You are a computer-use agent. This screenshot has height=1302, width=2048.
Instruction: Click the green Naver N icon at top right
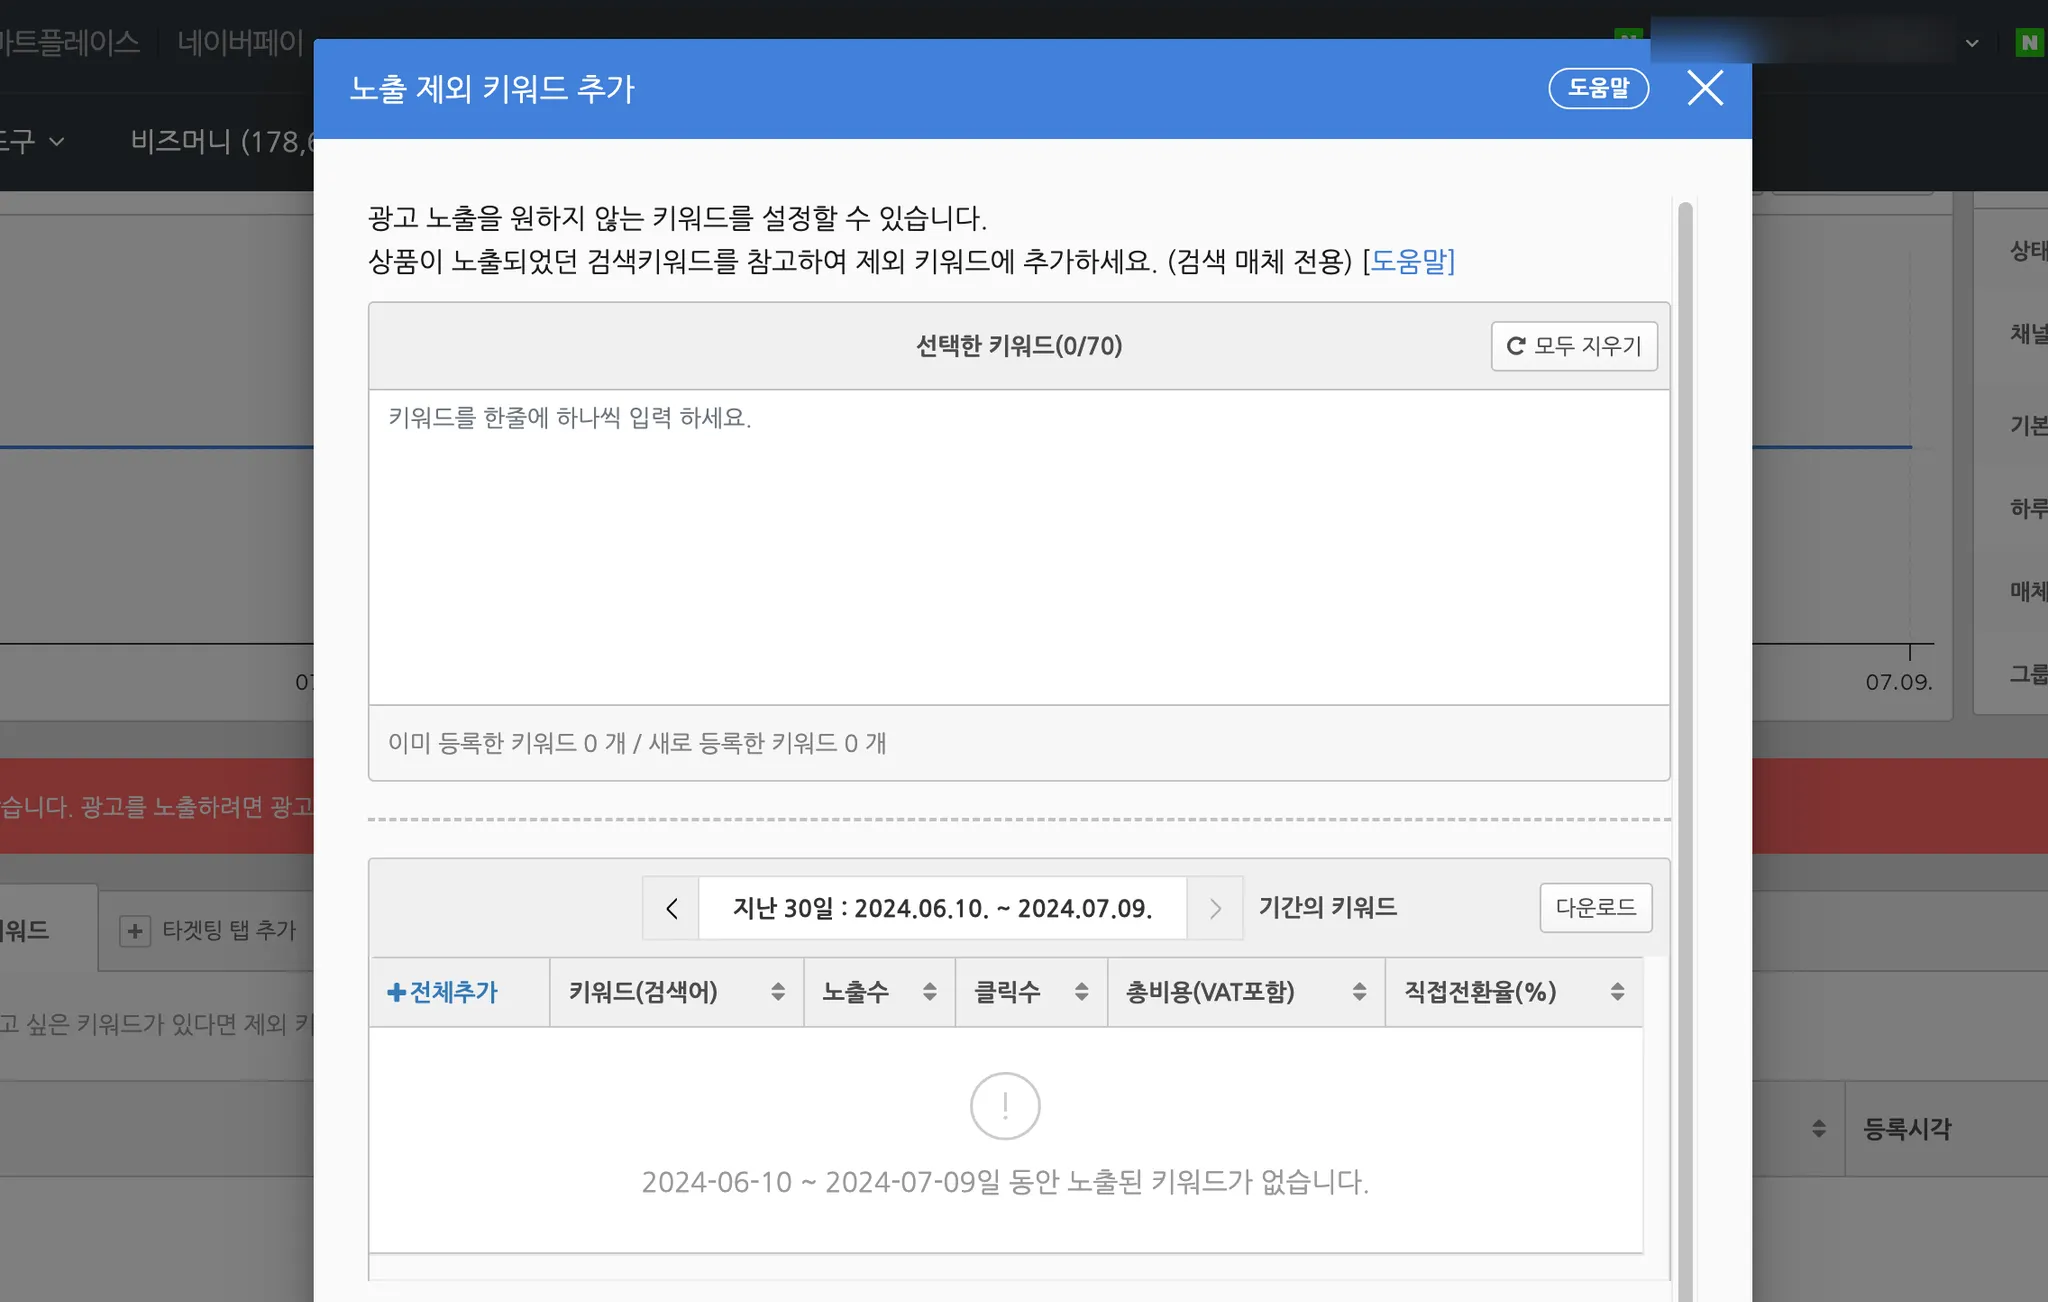(x=2029, y=43)
